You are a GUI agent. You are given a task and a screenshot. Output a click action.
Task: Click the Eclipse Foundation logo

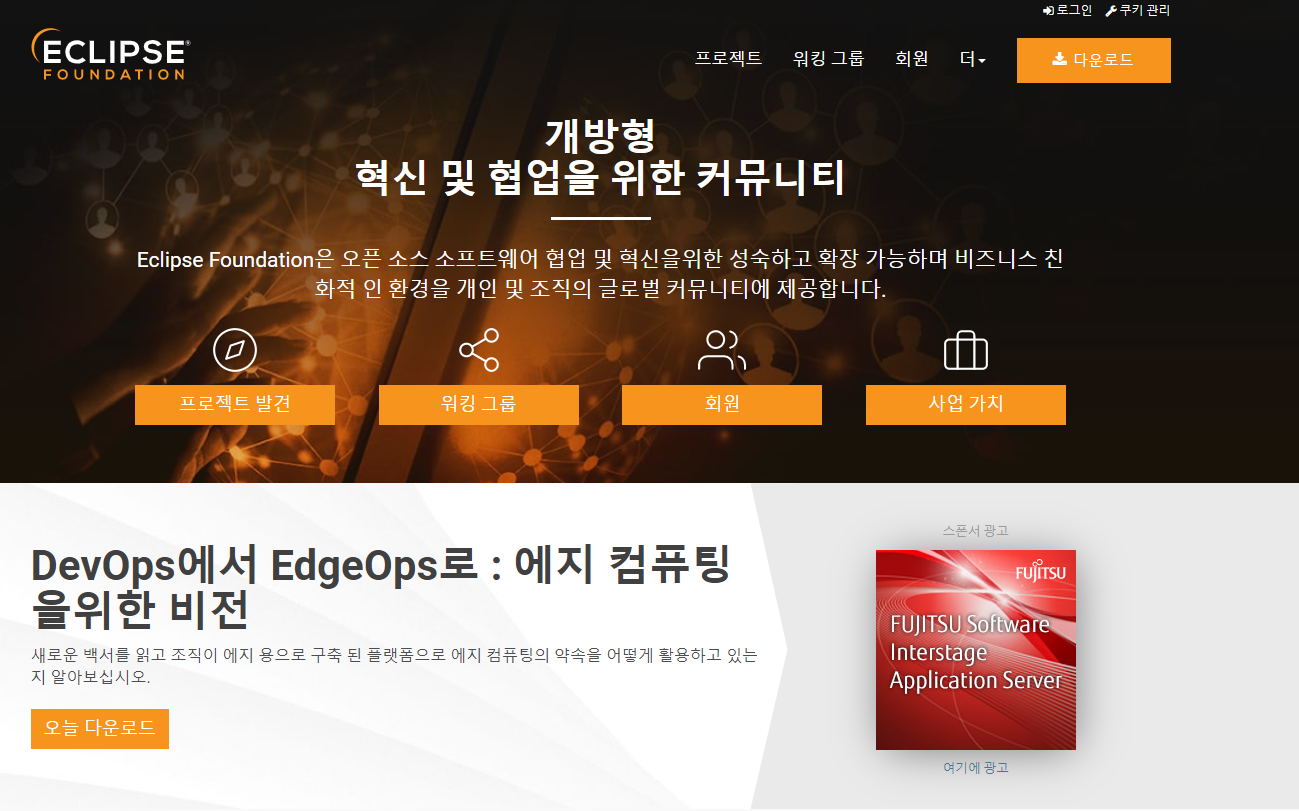110,55
